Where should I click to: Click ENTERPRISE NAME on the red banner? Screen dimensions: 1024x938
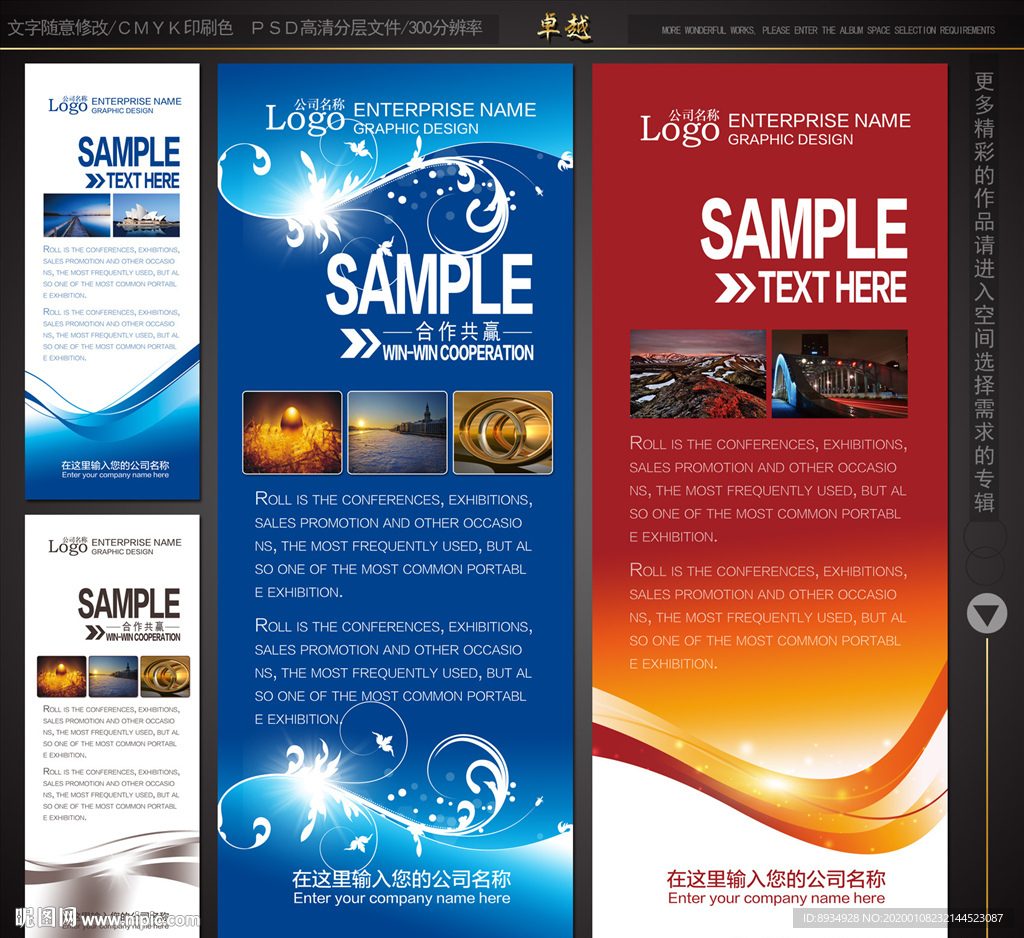pos(820,120)
